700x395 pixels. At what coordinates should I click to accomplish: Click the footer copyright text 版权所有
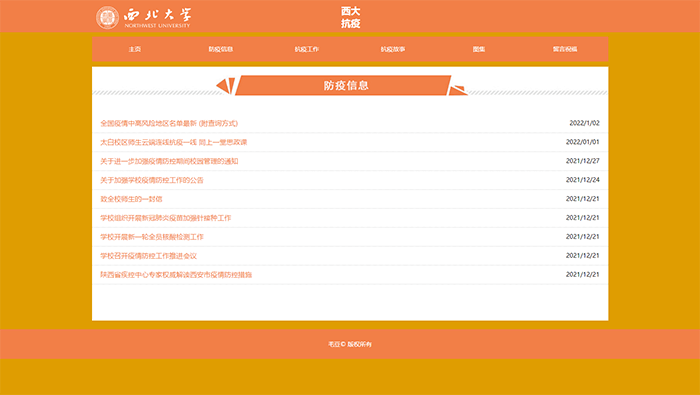tap(359, 344)
